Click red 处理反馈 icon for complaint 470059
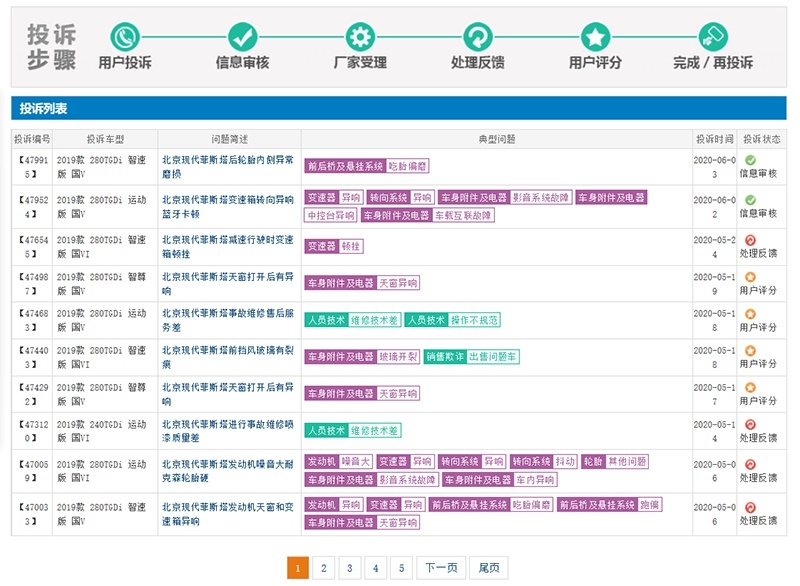 pyautogui.click(x=751, y=464)
